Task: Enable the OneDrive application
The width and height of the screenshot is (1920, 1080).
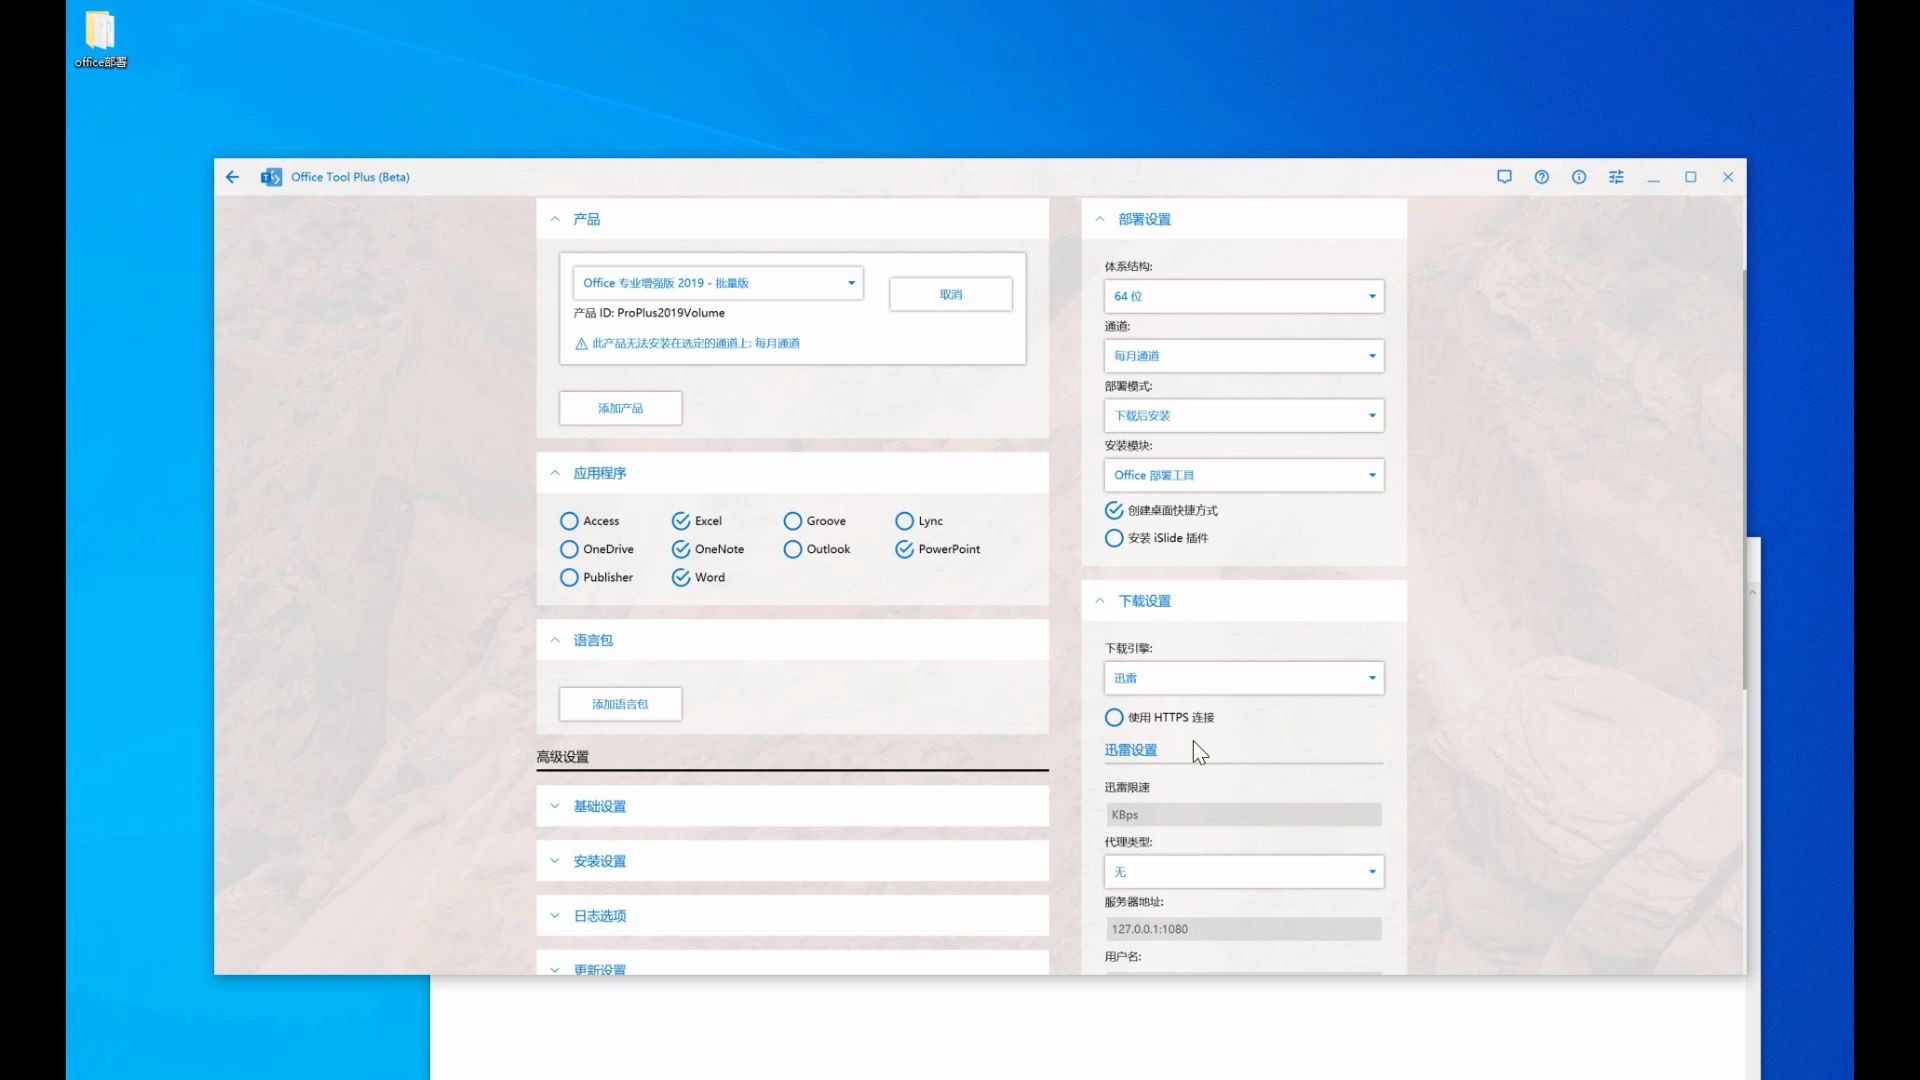Action: [x=569, y=549]
